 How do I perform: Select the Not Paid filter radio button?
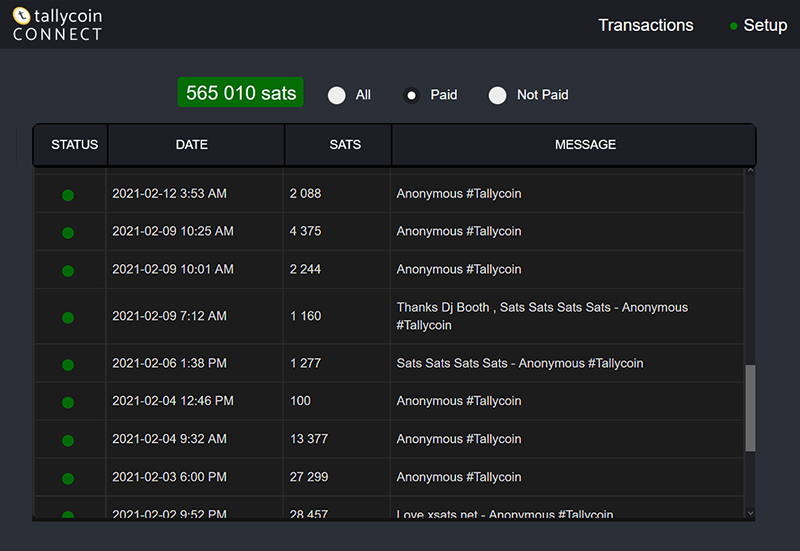point(497,95)
